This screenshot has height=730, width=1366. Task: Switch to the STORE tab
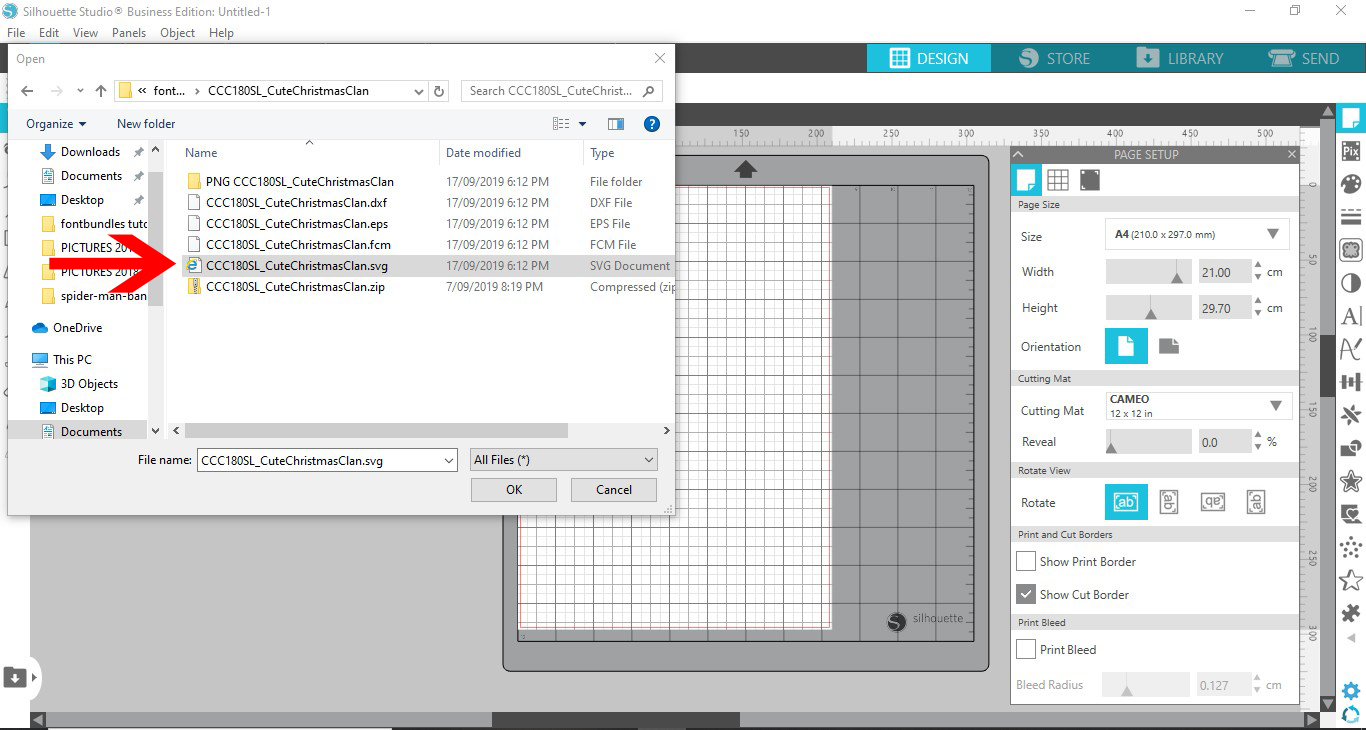(1055, 58)
